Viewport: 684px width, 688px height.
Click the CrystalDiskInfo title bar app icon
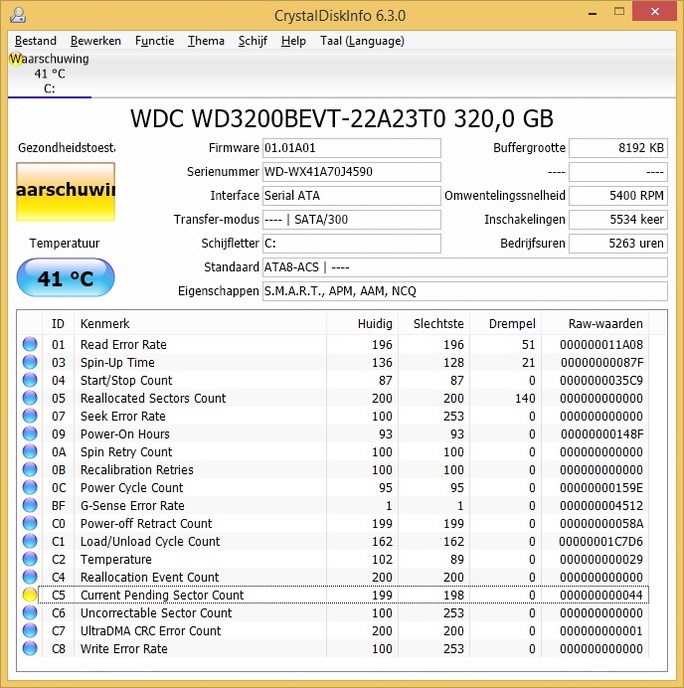[18, 14]
